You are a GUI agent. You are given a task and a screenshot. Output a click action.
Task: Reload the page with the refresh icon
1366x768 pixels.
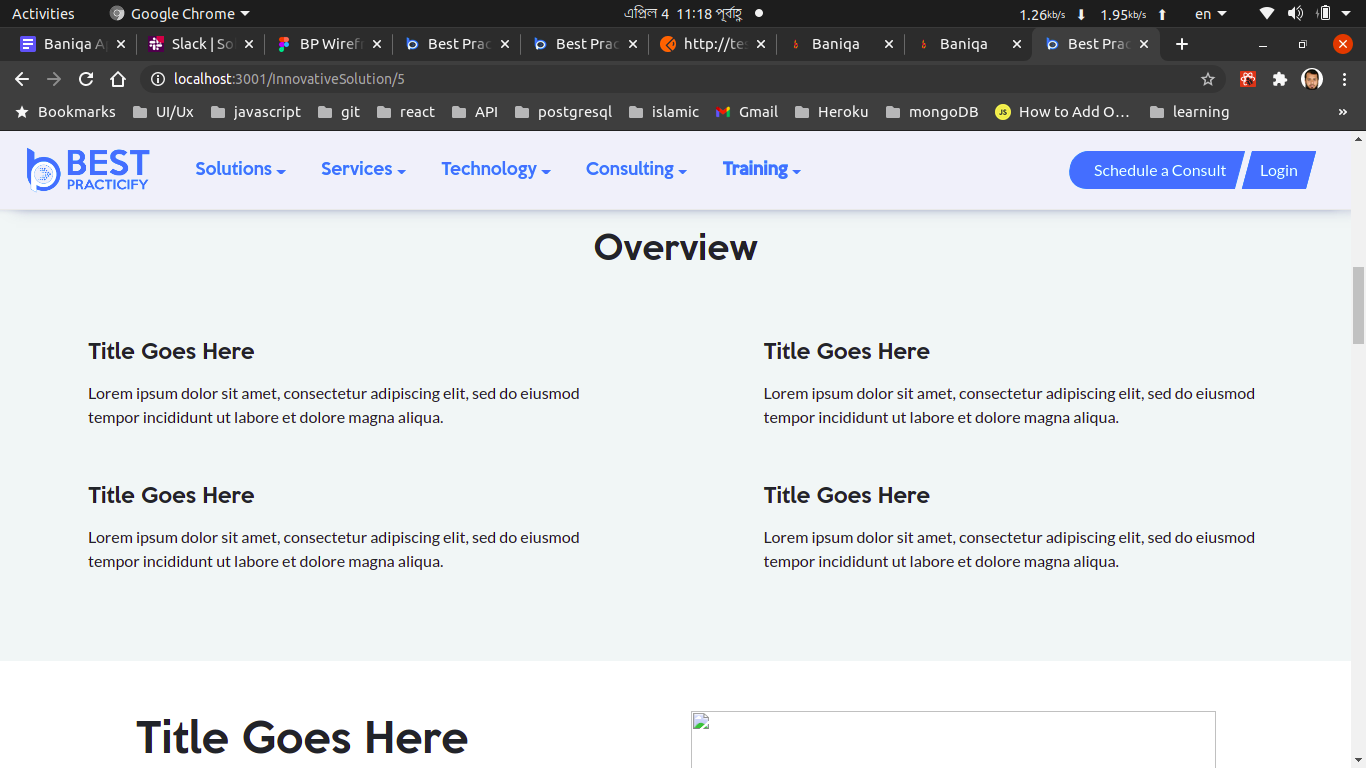click(86, 79)
